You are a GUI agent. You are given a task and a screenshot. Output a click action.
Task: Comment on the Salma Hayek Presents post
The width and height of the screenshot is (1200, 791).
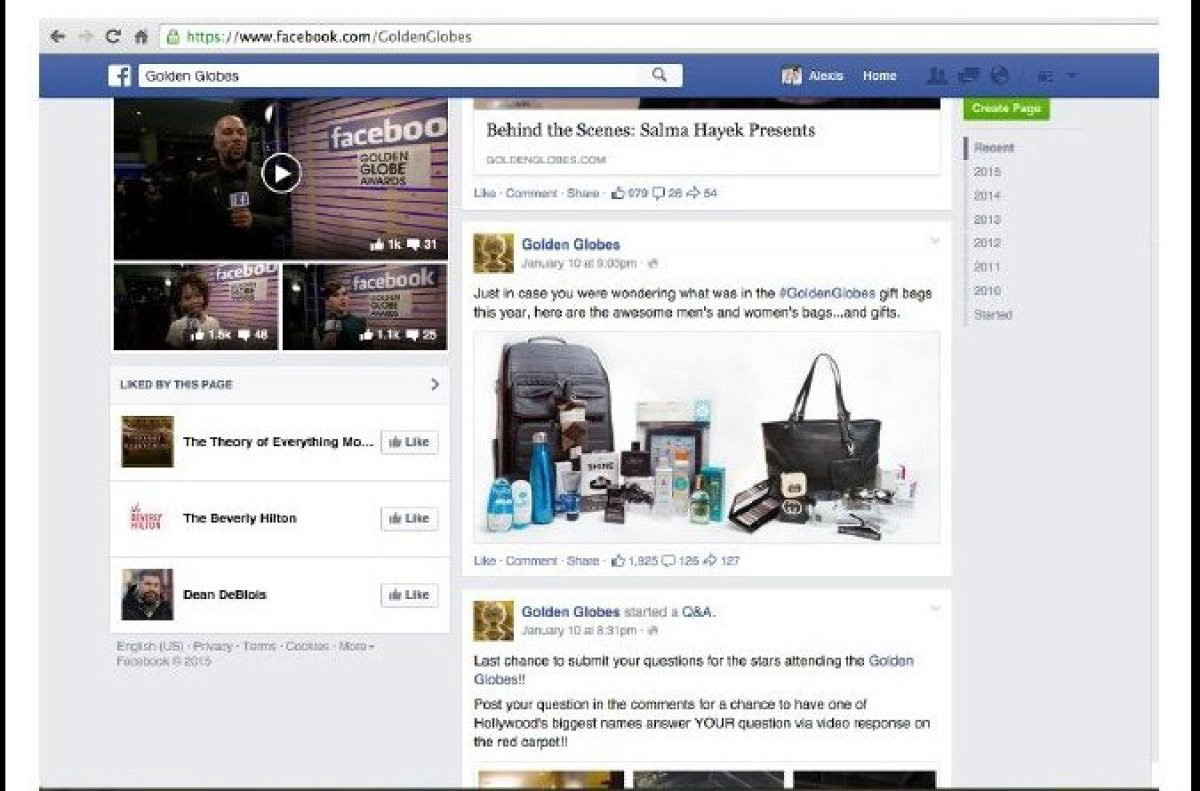click(531, 193)
